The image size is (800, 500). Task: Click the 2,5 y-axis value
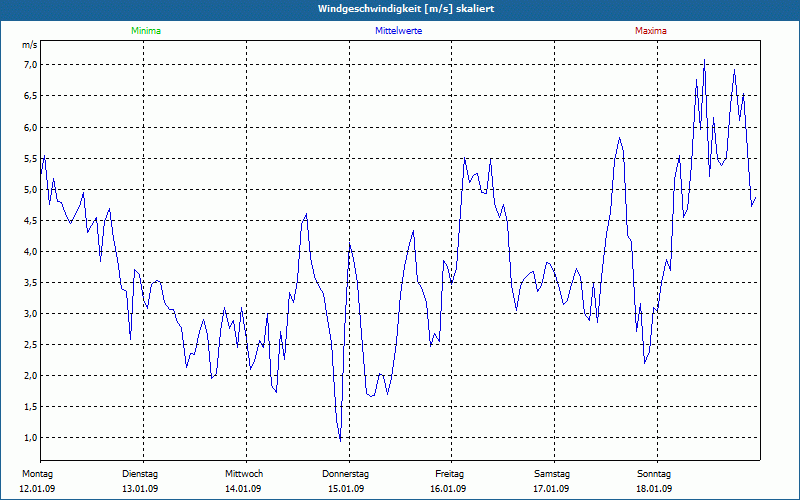[x=31, y=345]
